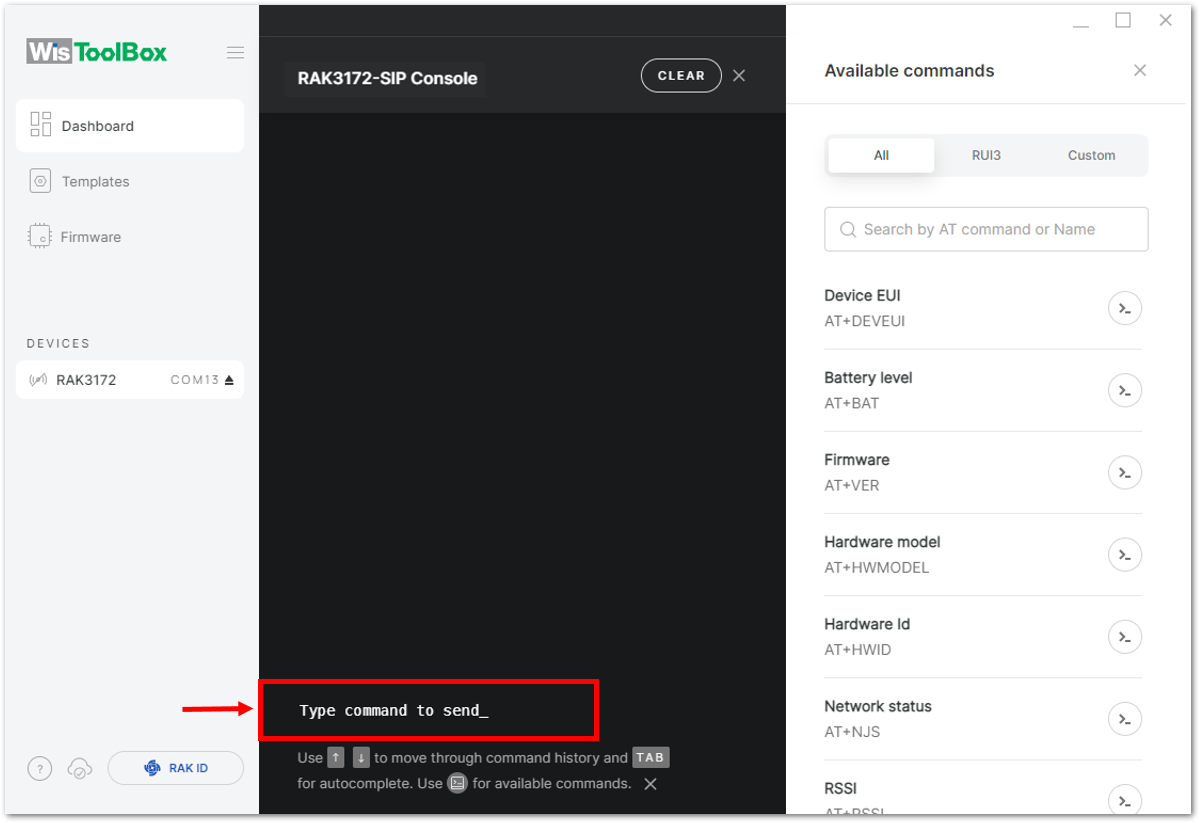
Task: Click the COM13 port label
Action: pyautogui.click(x=195, y=380)
